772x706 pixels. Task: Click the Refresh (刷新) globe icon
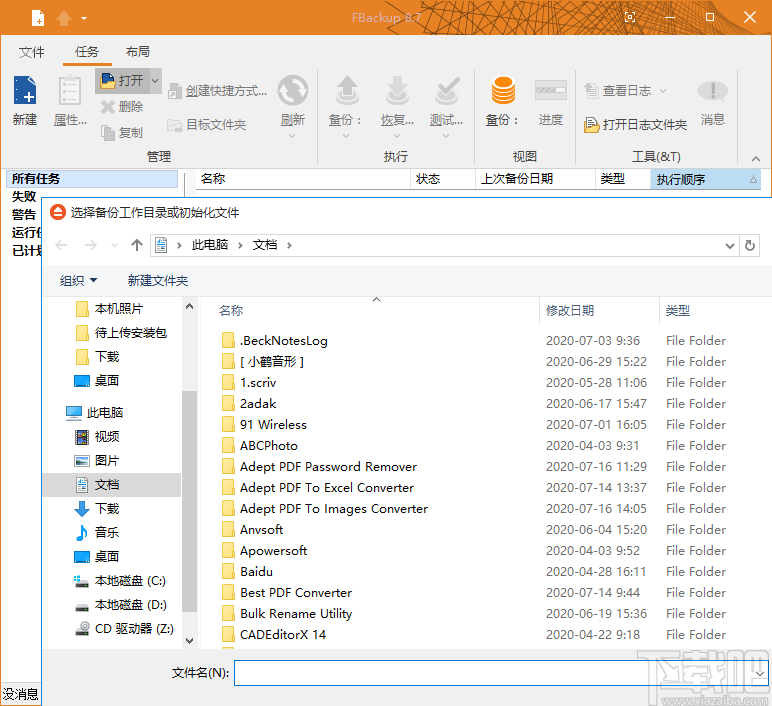click(293, 91)
